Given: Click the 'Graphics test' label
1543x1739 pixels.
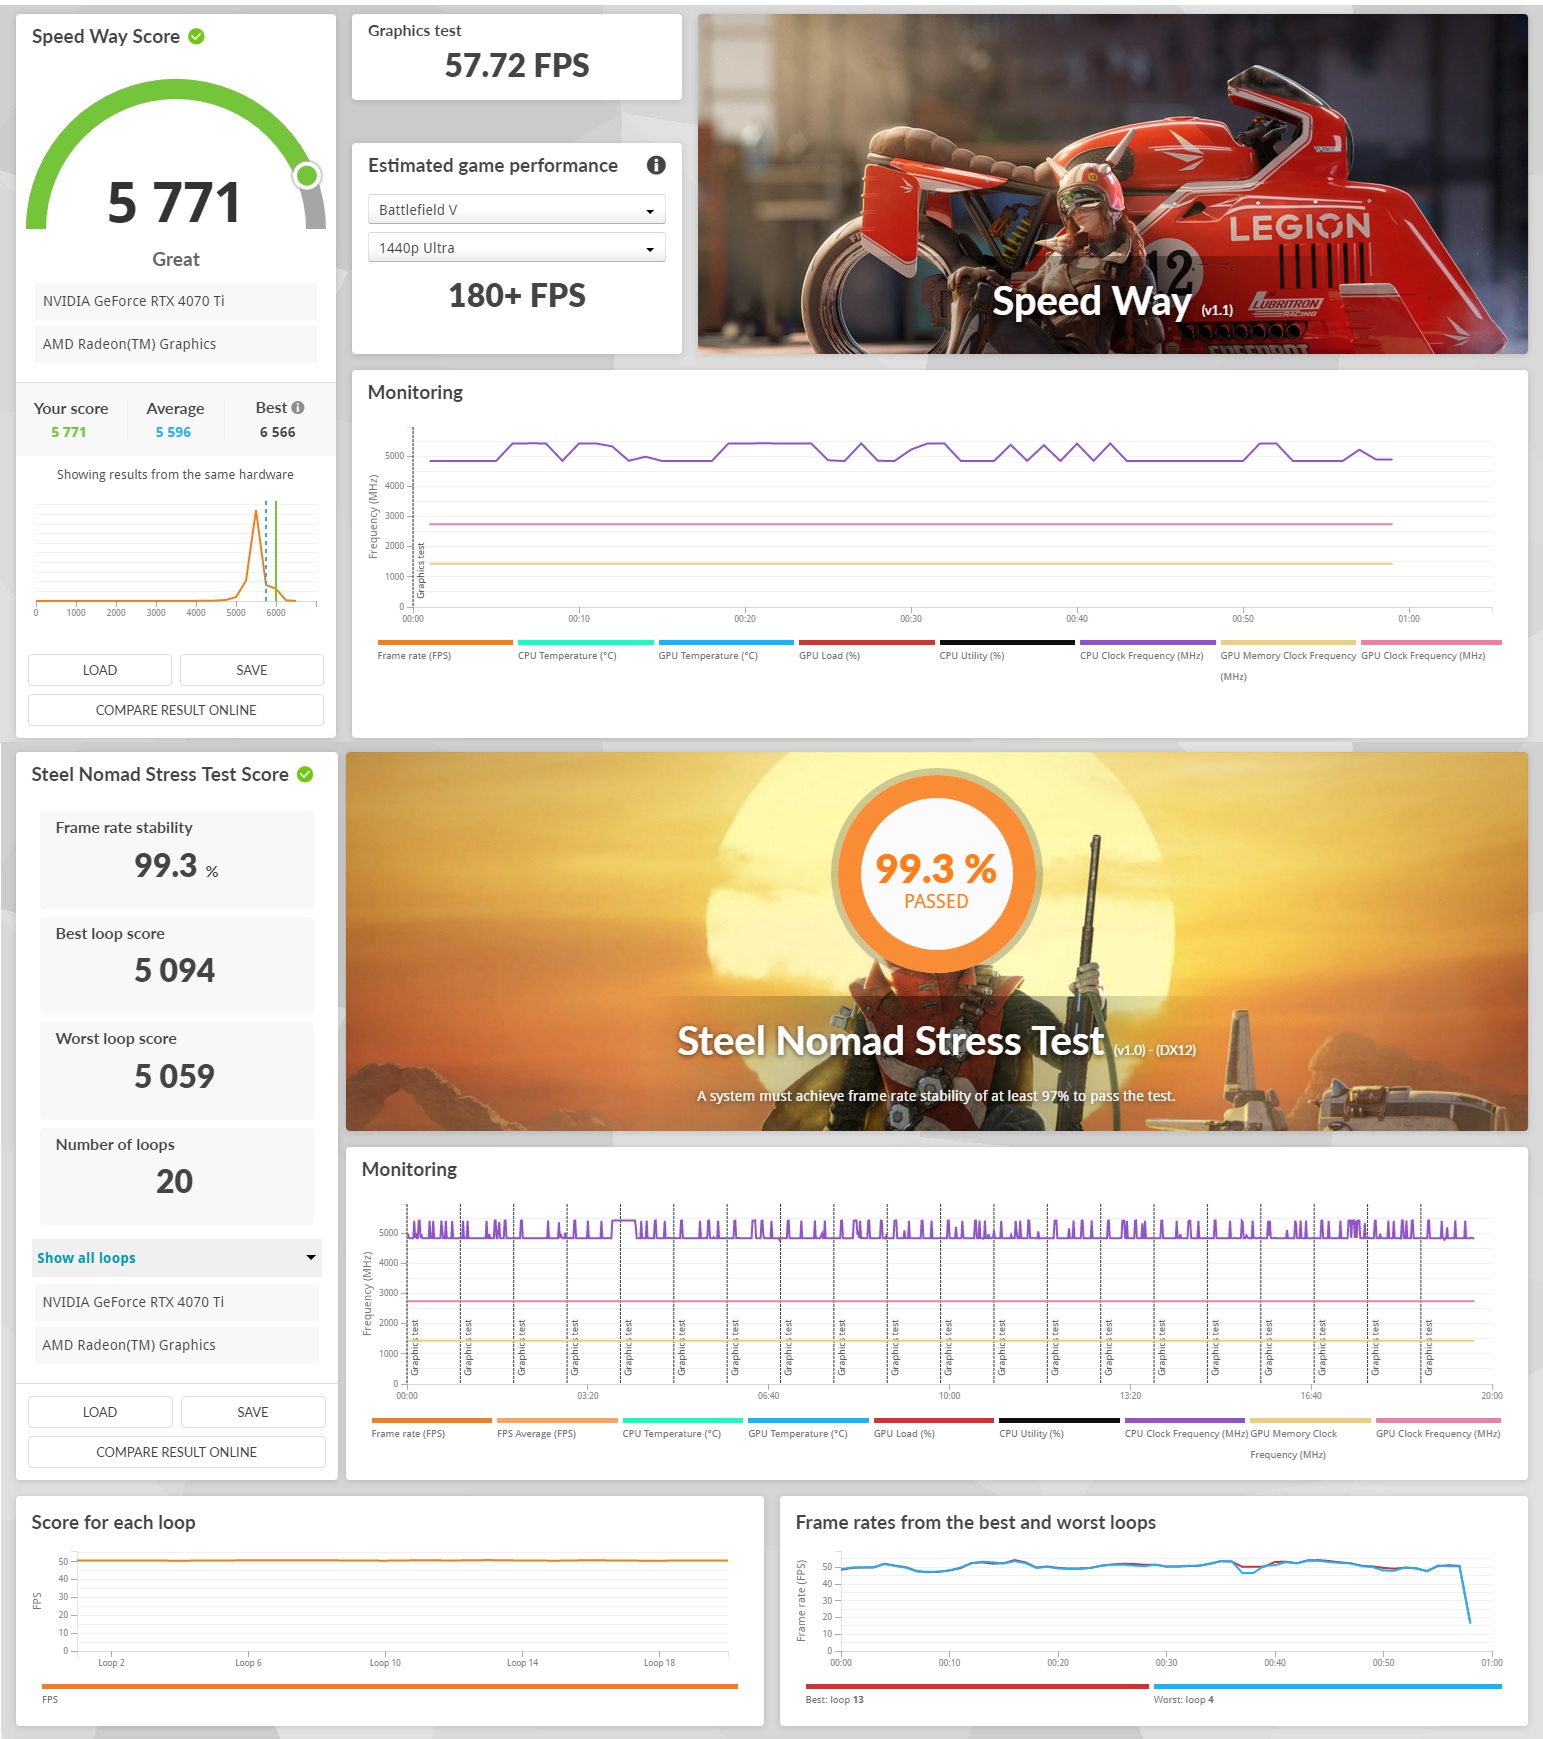Looking at the screenshot, I should click(x=415, y=31).
